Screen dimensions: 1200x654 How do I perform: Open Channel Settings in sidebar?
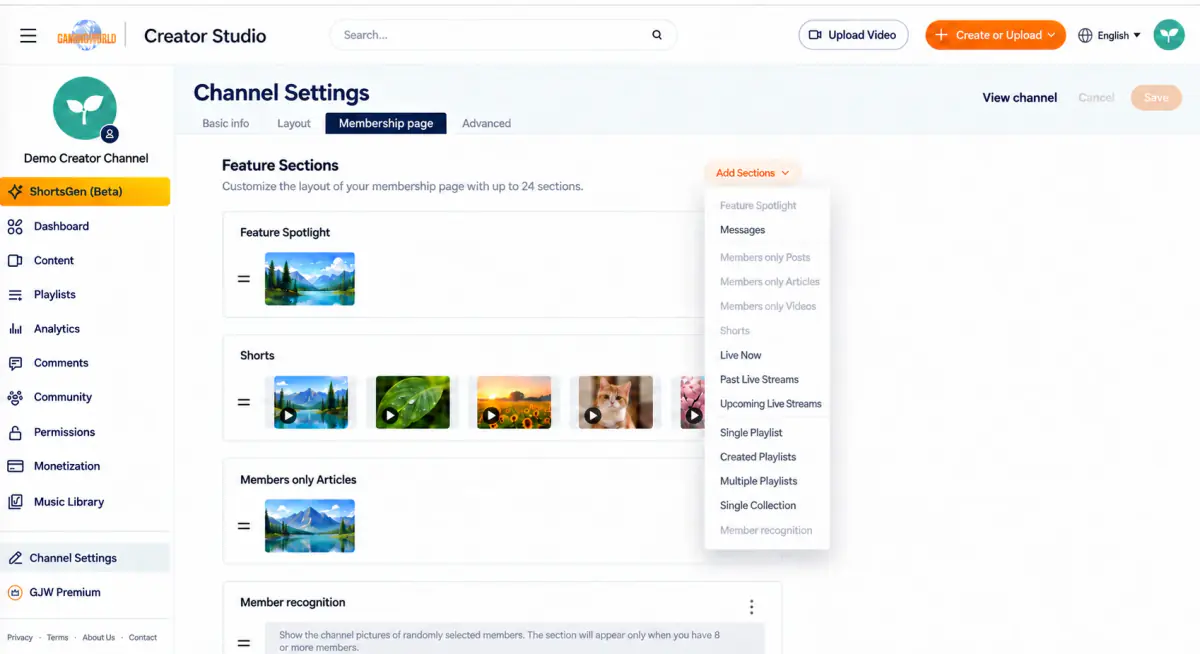tap(85, 558)
